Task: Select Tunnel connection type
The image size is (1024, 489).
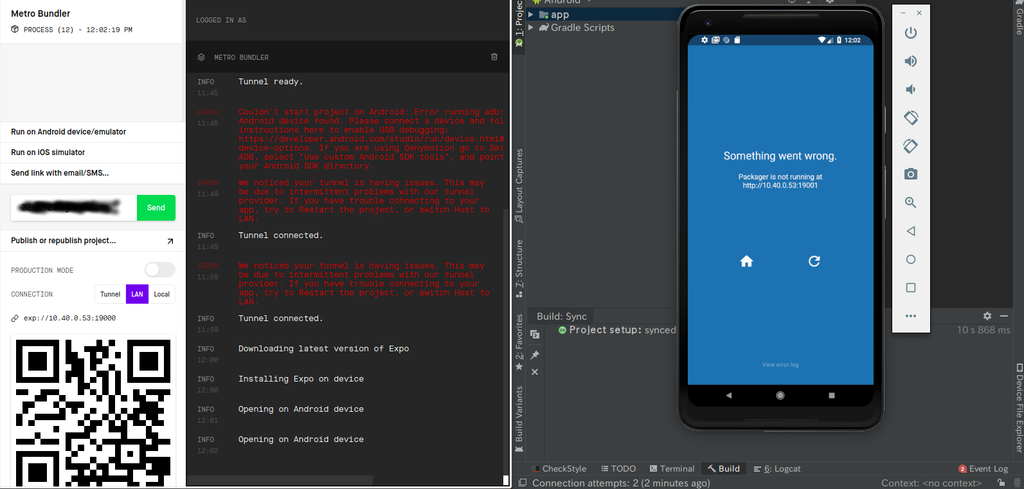Action: point(110,294)
